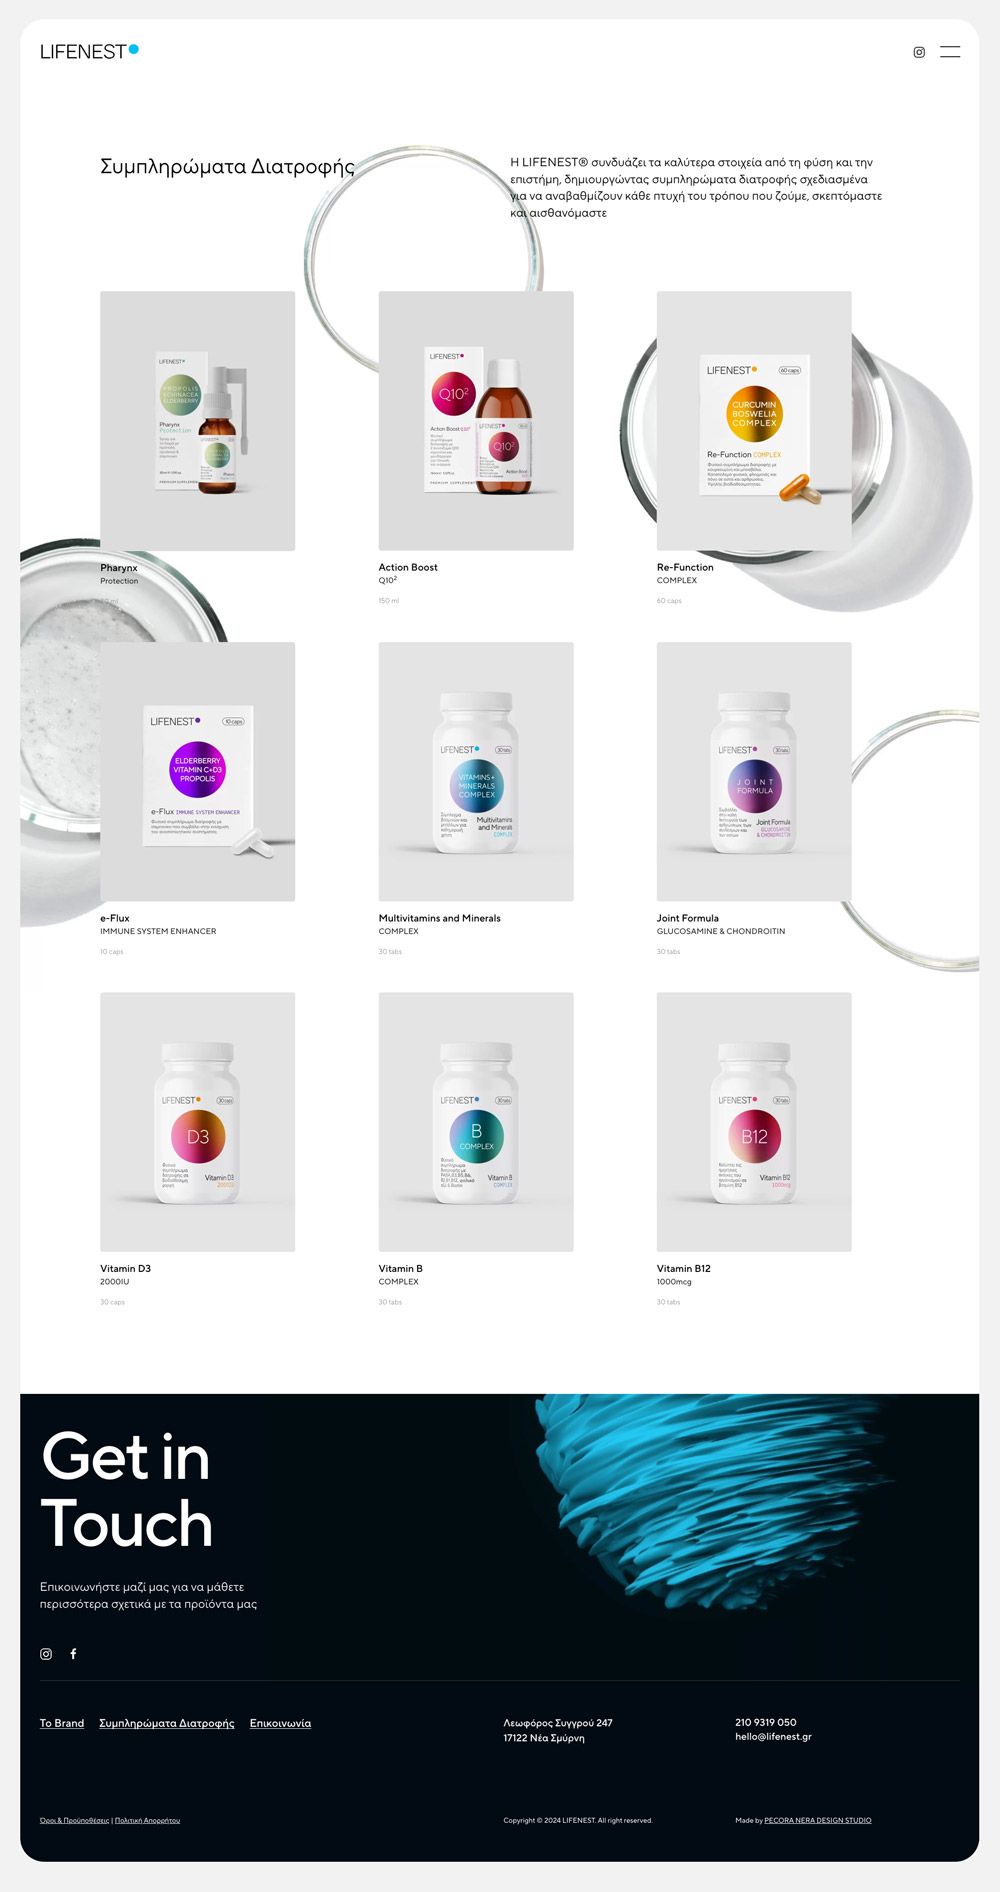
Task: Open the header Instagram icon
Action: click(919, 52)
